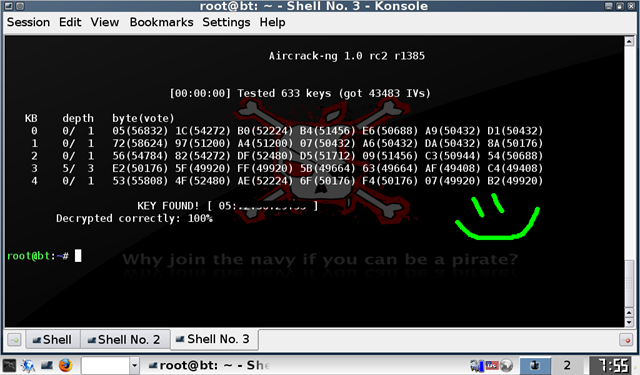This screenshot has width=640, height=375.
Task: Open the Firefox browser from the panel
Action: tap(65, 365)
